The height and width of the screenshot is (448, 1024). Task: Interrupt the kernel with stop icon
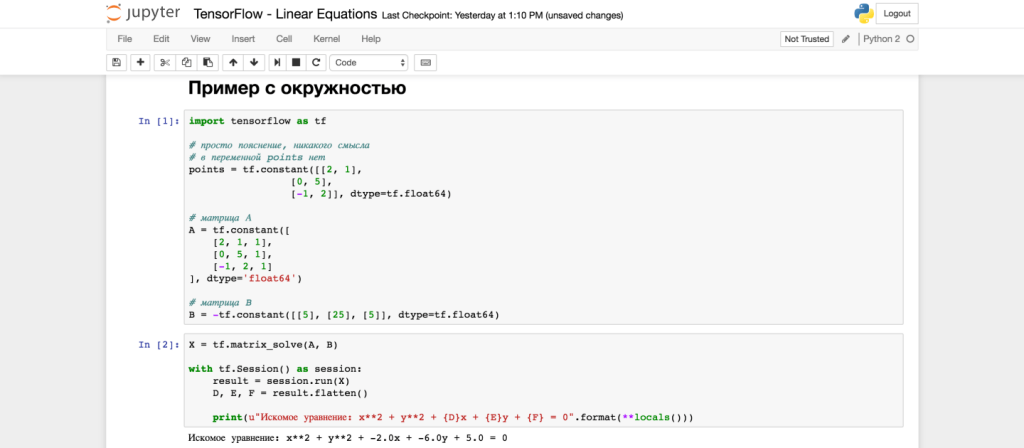click(296, 62)
